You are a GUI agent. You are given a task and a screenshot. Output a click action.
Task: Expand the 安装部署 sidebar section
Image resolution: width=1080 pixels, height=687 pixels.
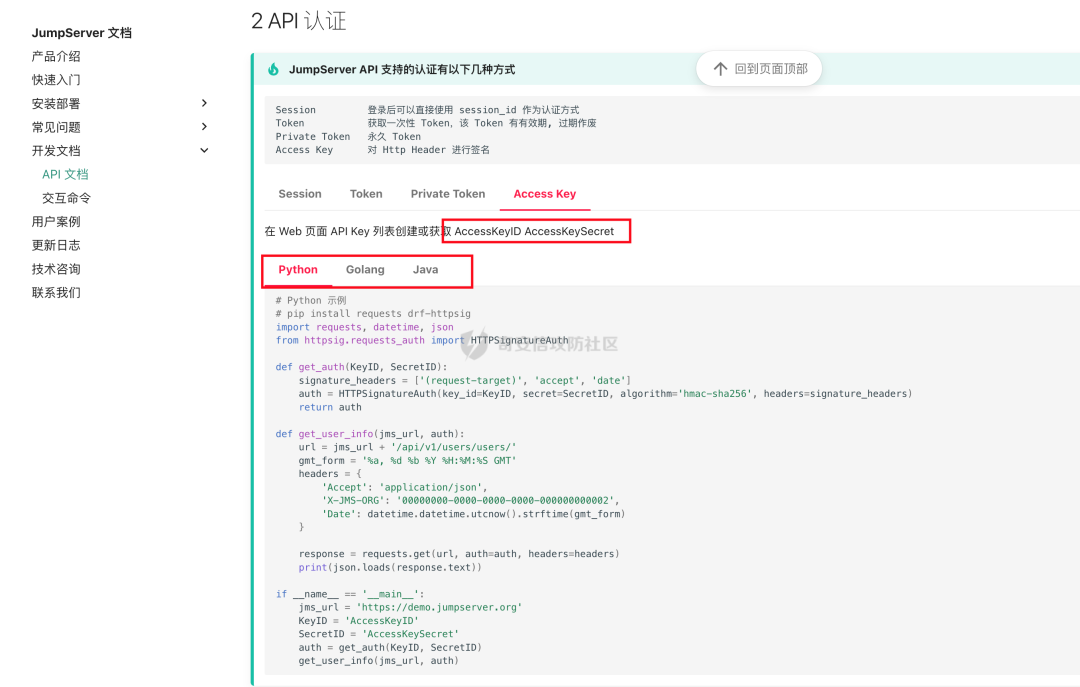[x=204, y=103]
